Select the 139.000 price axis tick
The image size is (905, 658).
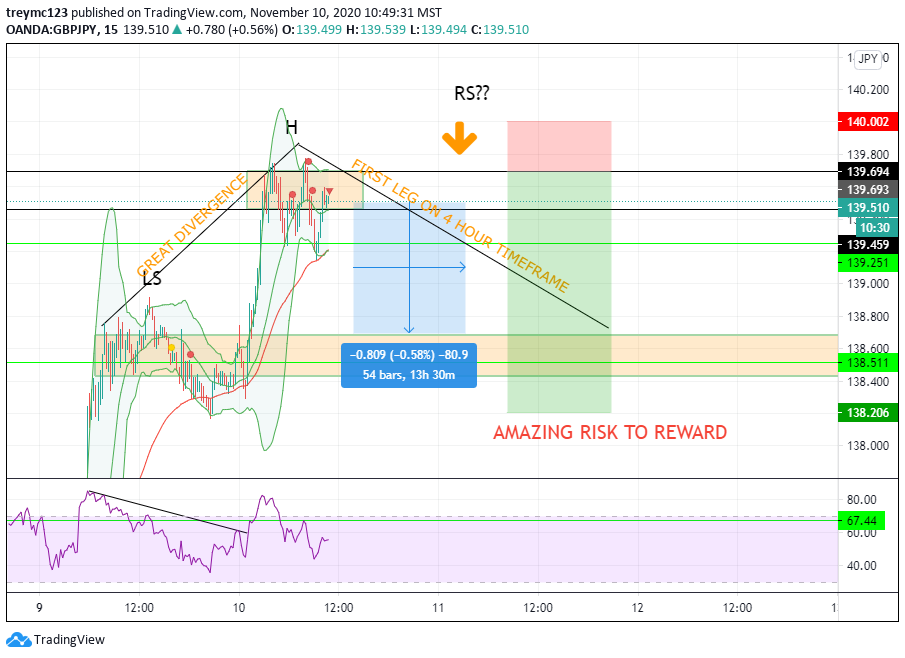click(867, 283)
